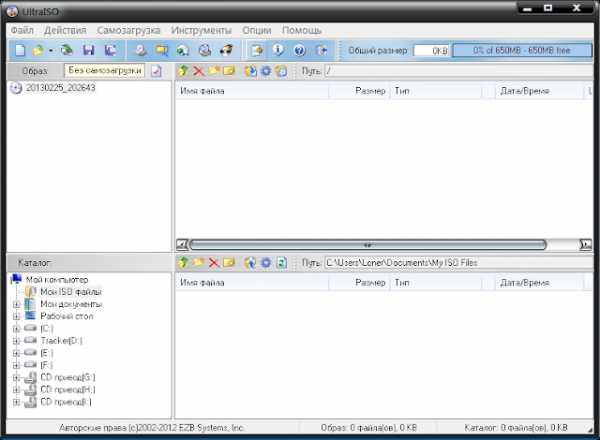Select the 20130225_202643 image node

pyautogui.click(x=60, y=88)
